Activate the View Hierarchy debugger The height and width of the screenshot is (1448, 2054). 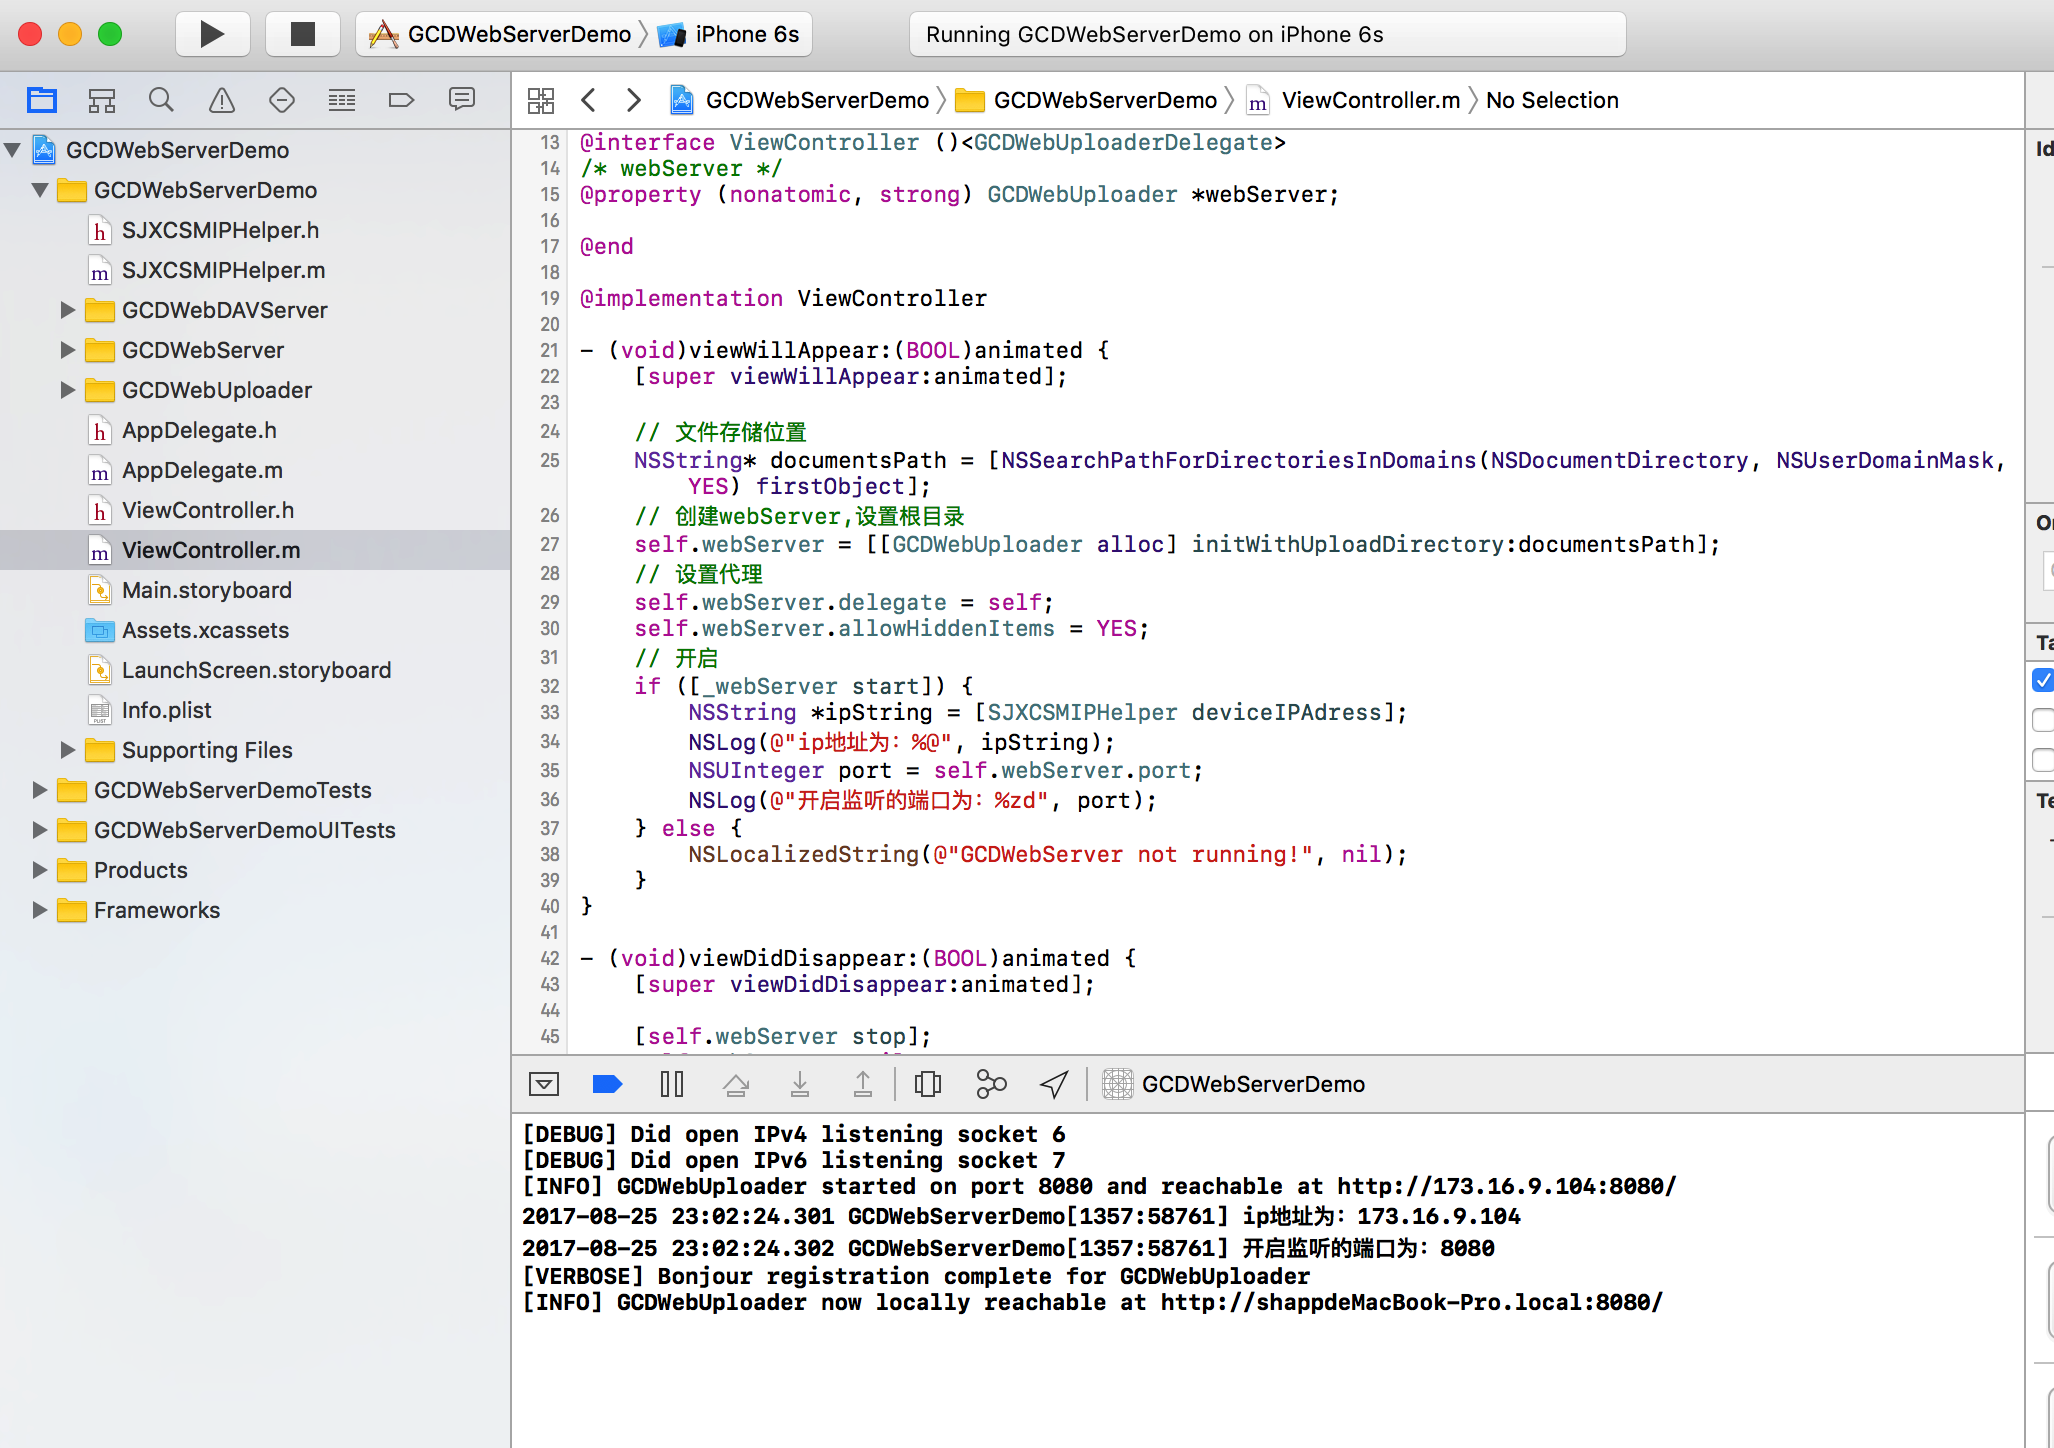[927, 1083]
